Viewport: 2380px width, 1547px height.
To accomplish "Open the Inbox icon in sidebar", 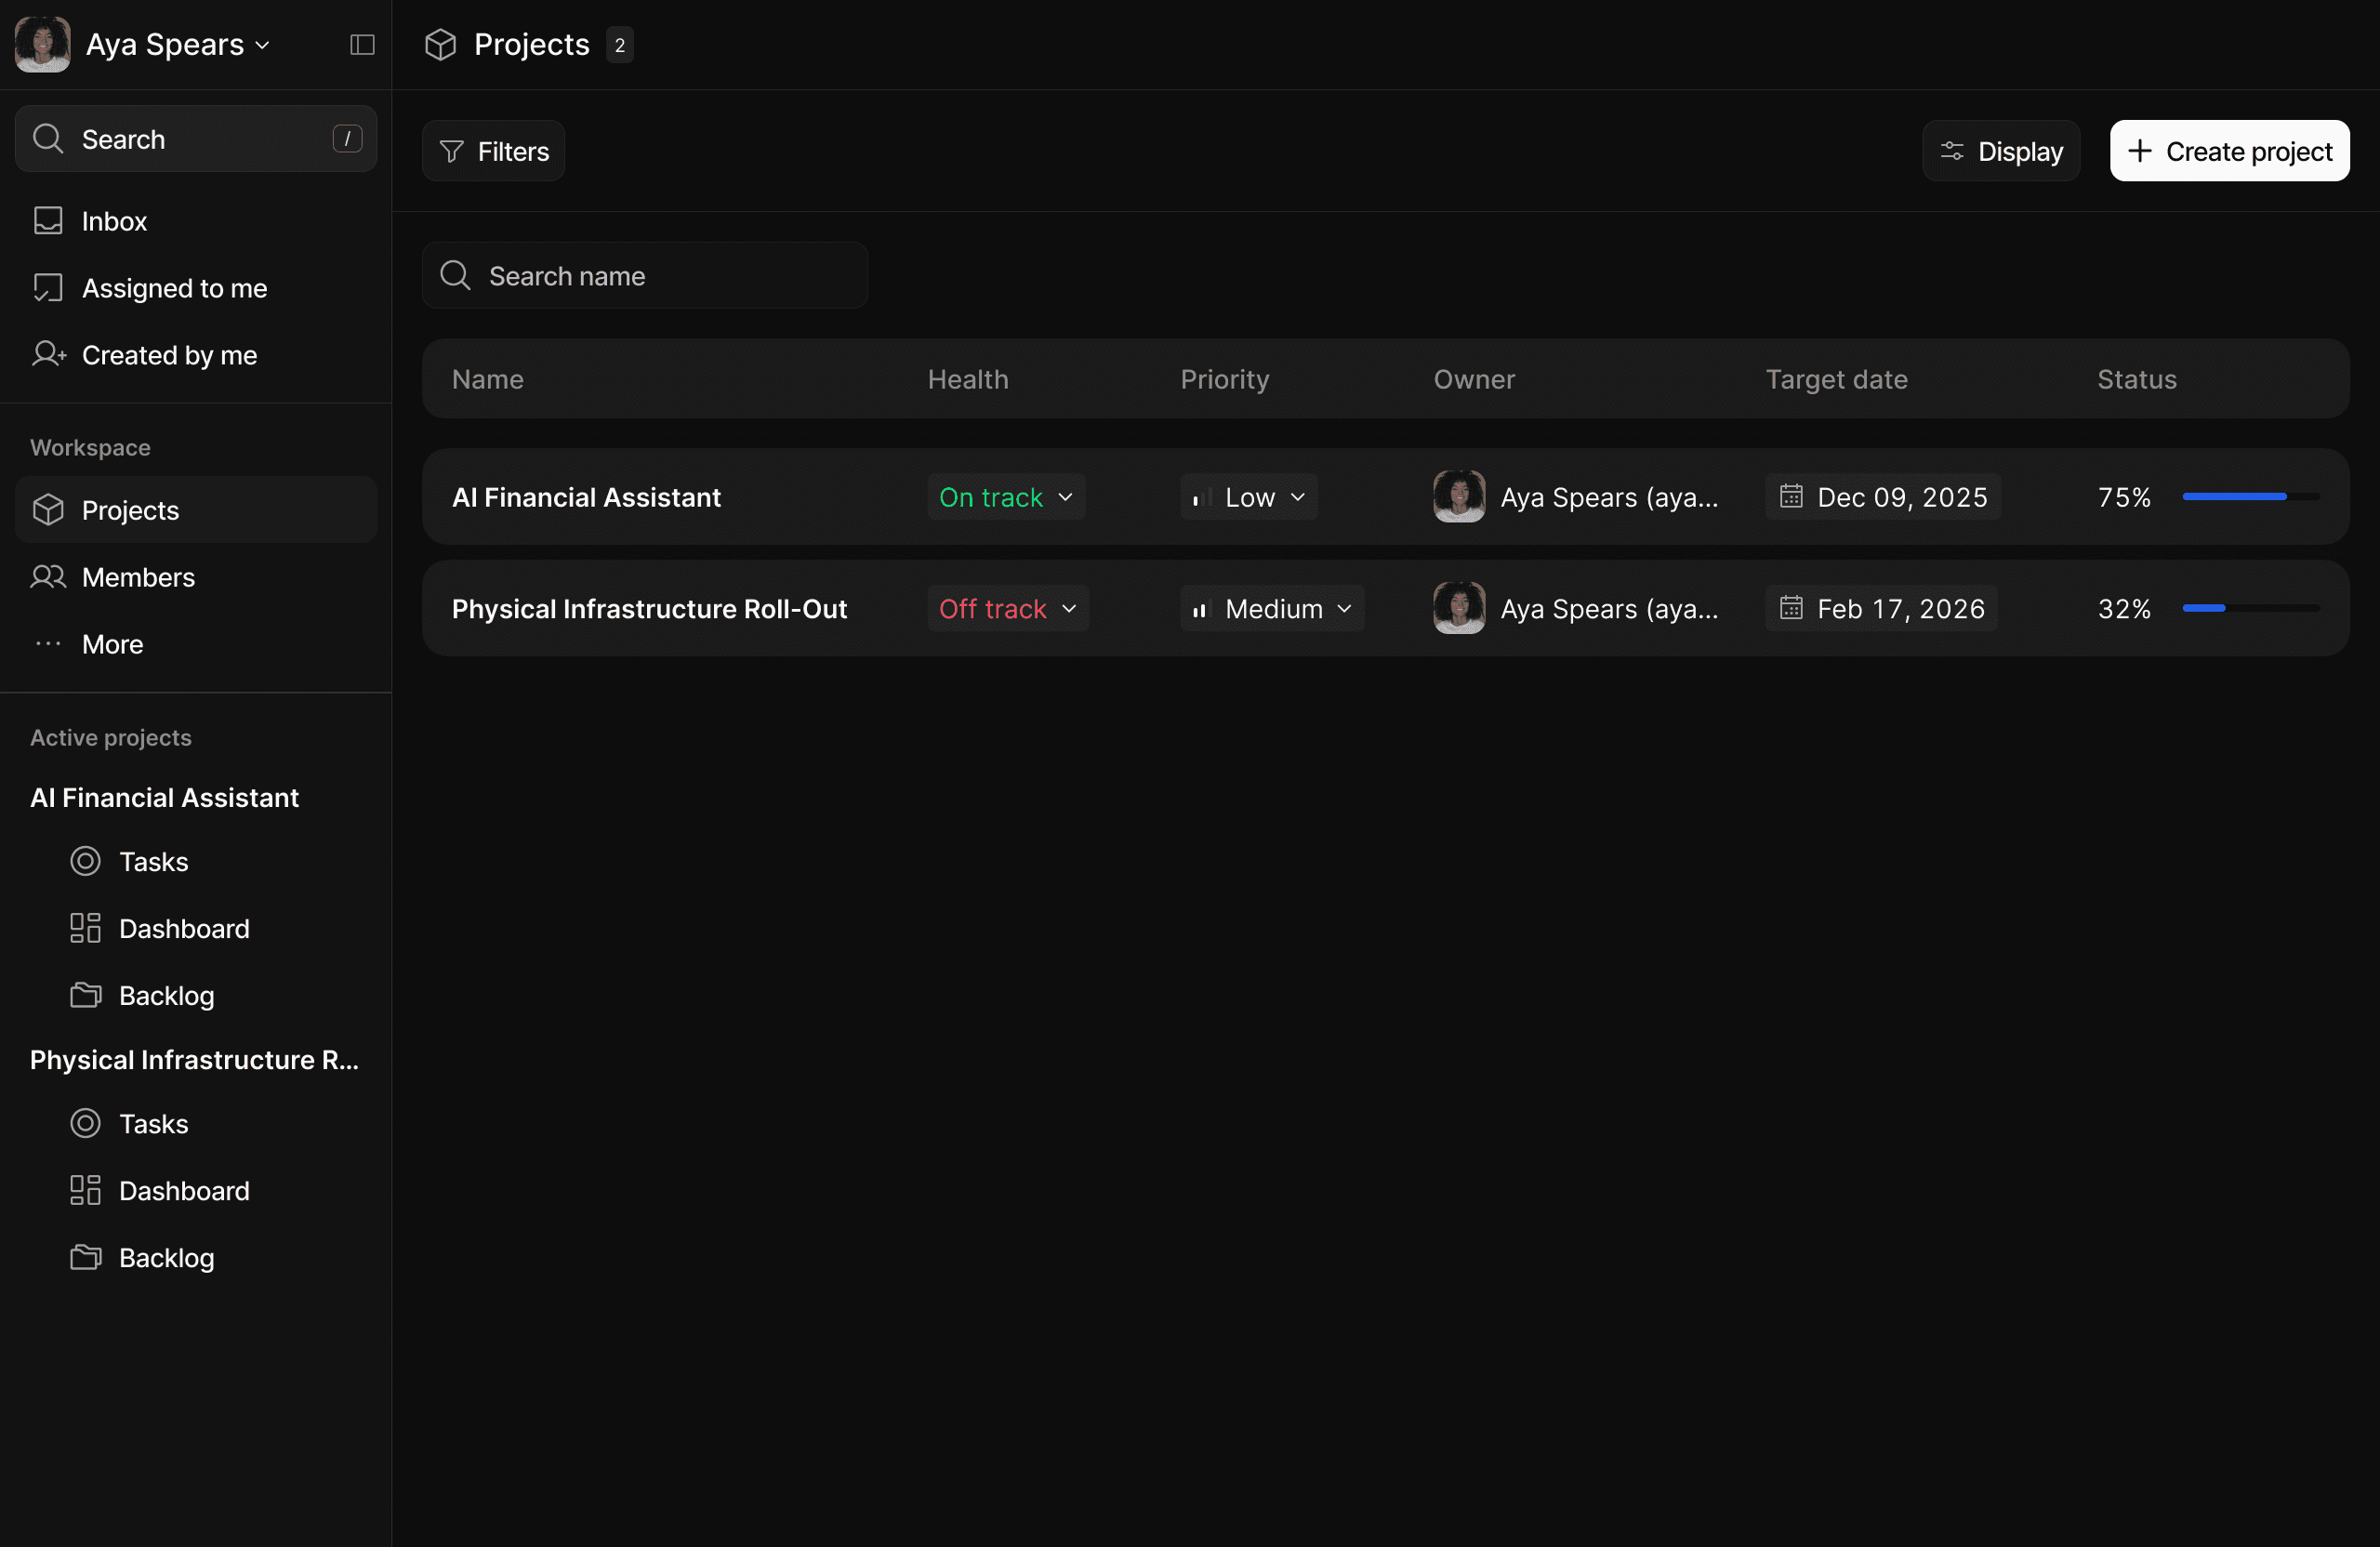I will coord(48,221).
